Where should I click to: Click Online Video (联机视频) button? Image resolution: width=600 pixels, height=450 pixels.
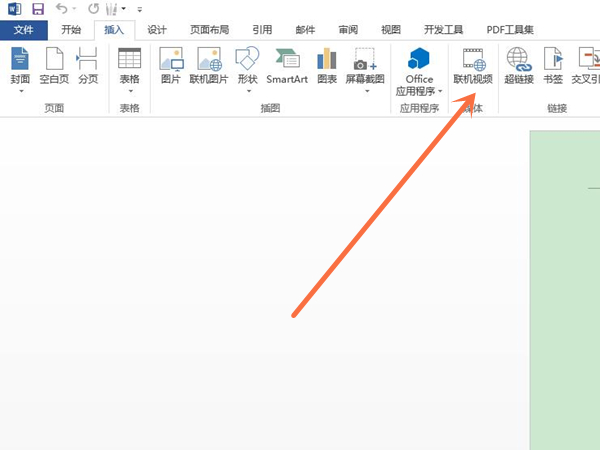tap(473, 64)
